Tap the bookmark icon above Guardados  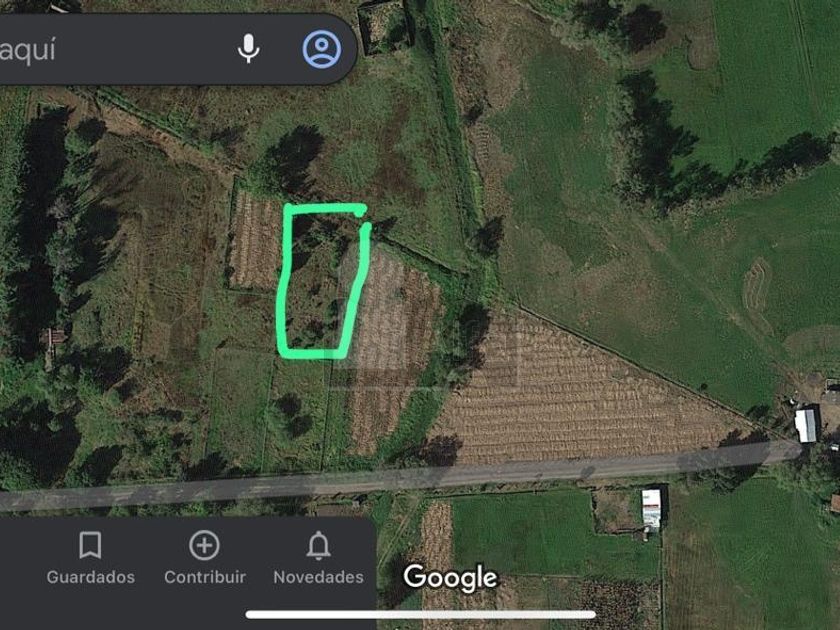[90, 545]
